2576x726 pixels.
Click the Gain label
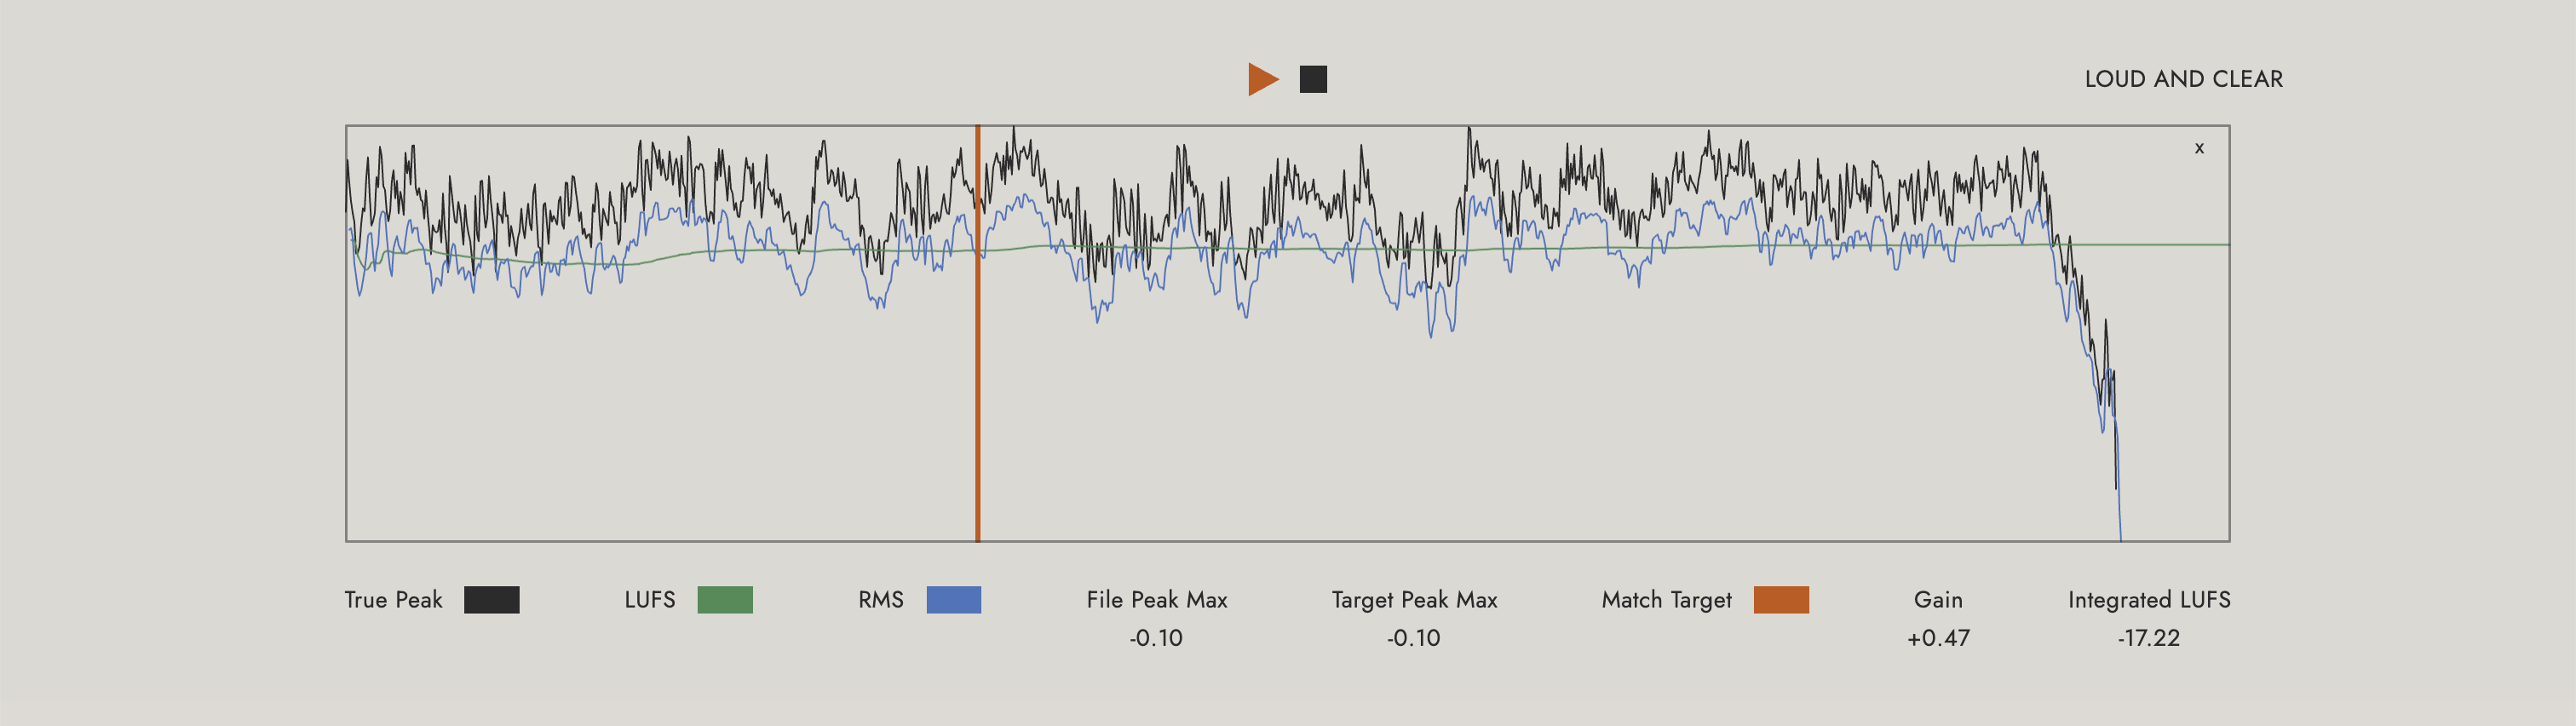(x=1938, y=600)
